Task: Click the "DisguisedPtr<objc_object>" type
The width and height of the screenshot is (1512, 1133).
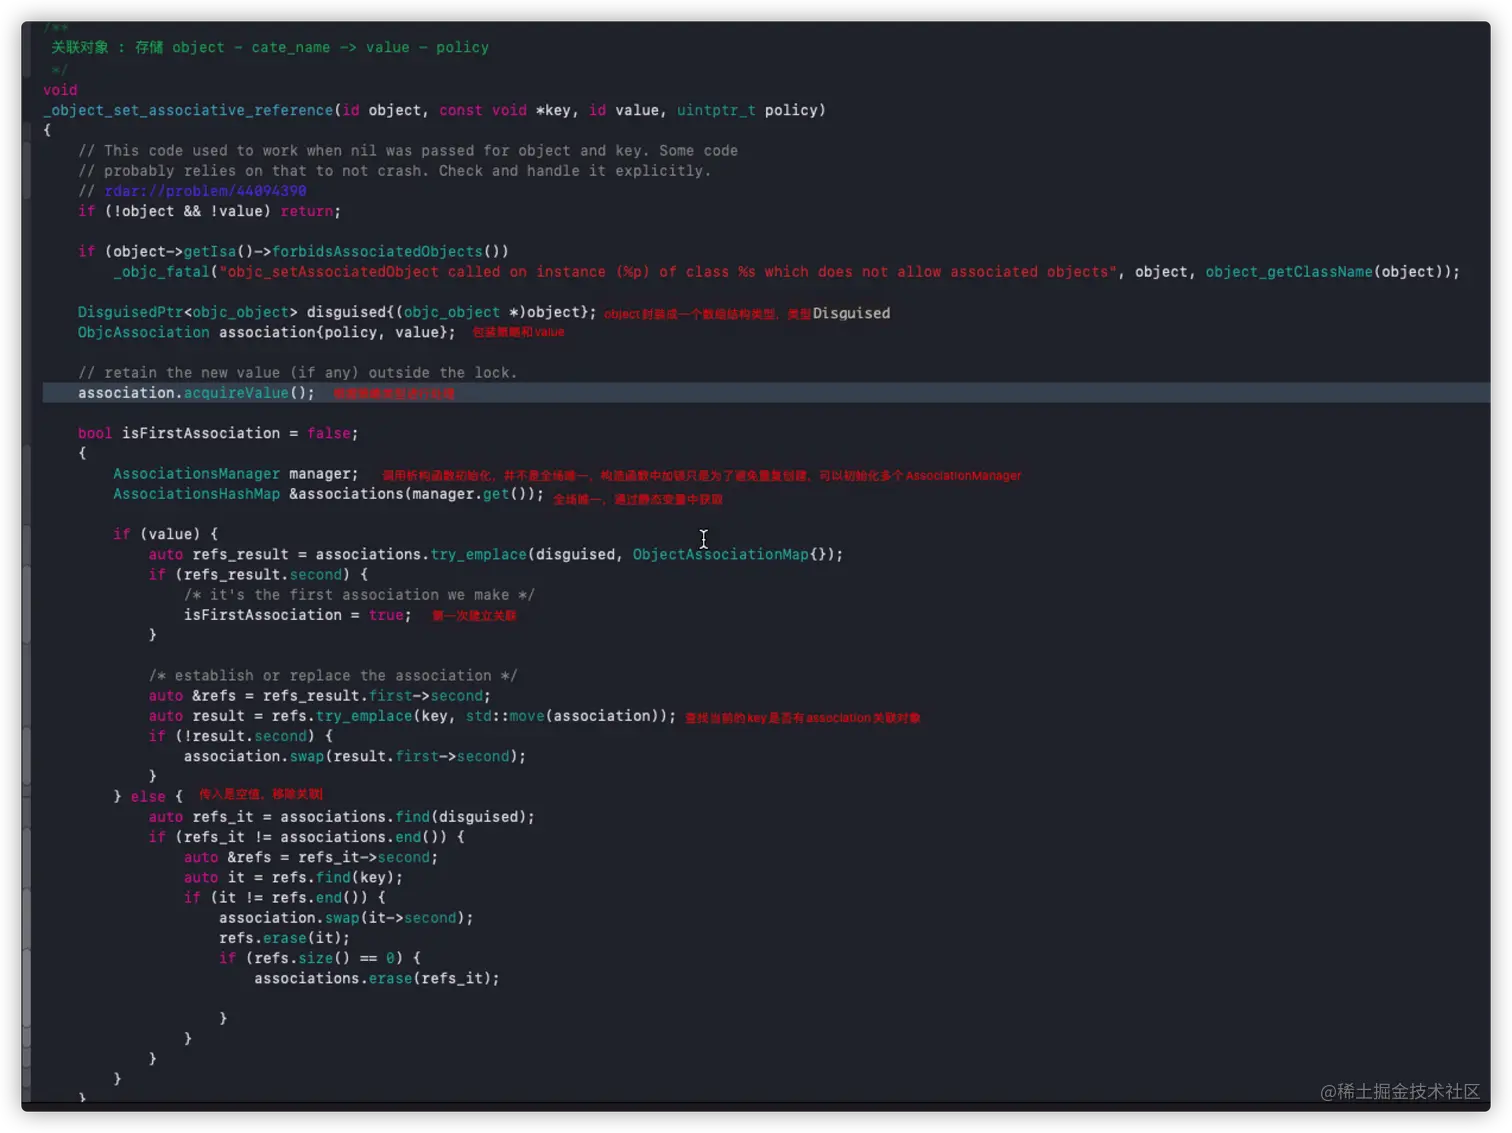Action: 188,312
